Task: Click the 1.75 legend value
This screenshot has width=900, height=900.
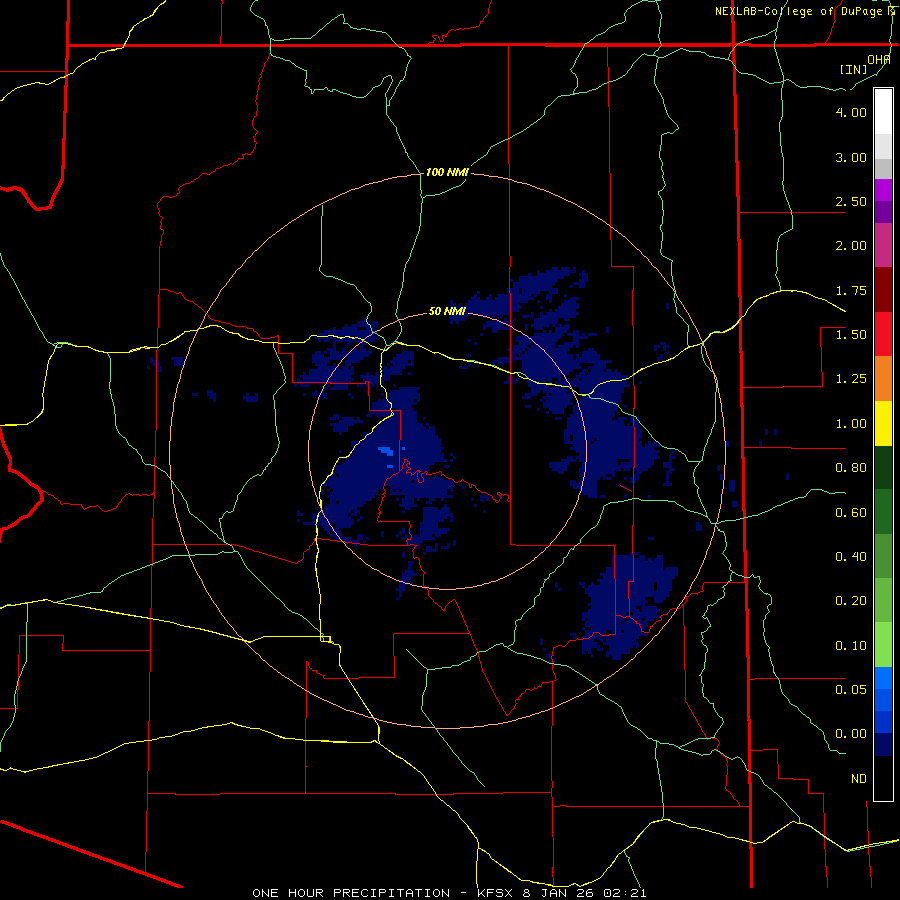Action: tap(851, 290)
